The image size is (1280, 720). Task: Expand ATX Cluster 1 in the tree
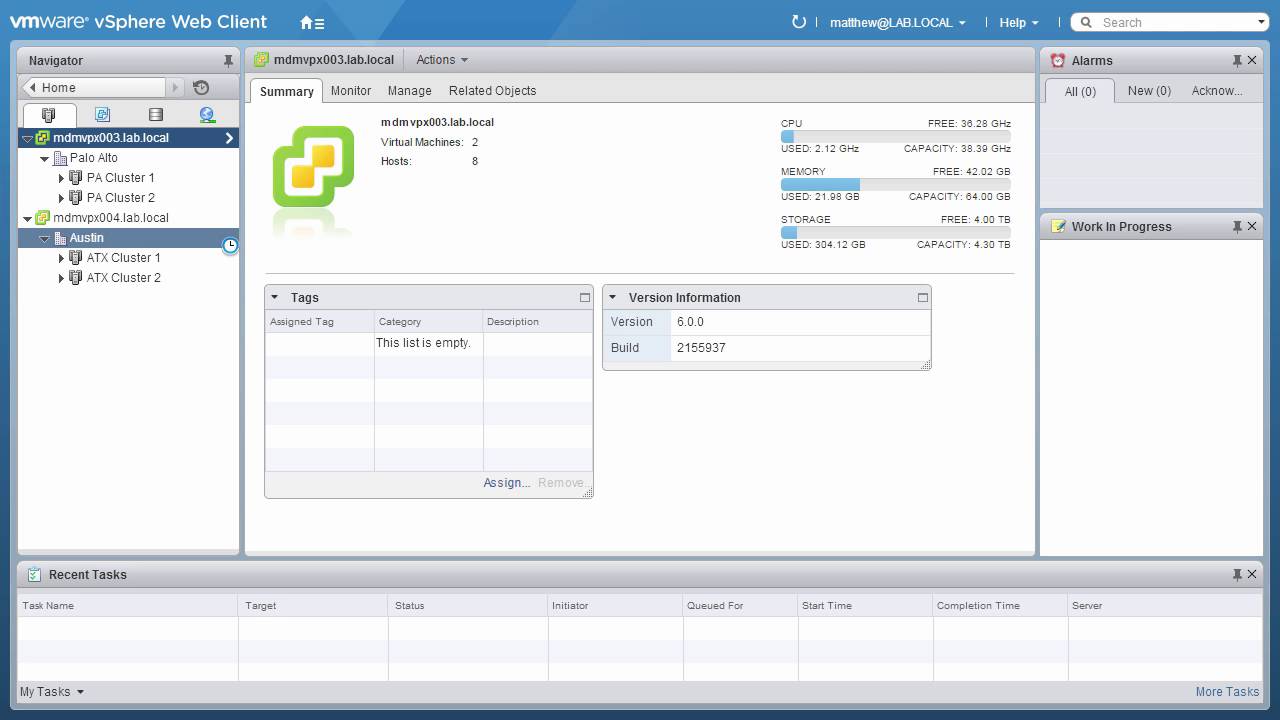click(61, 257)
